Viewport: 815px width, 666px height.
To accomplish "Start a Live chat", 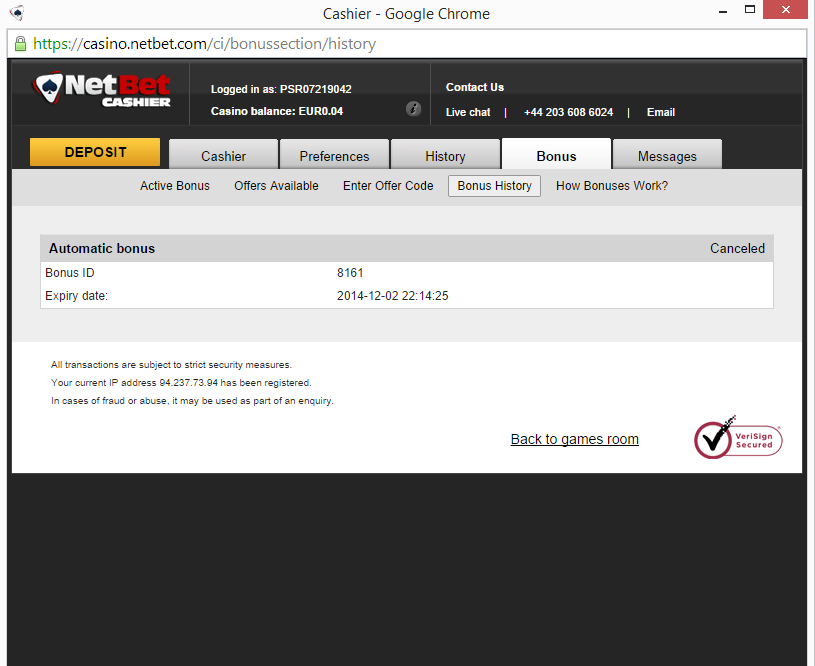I will point(468,112).
